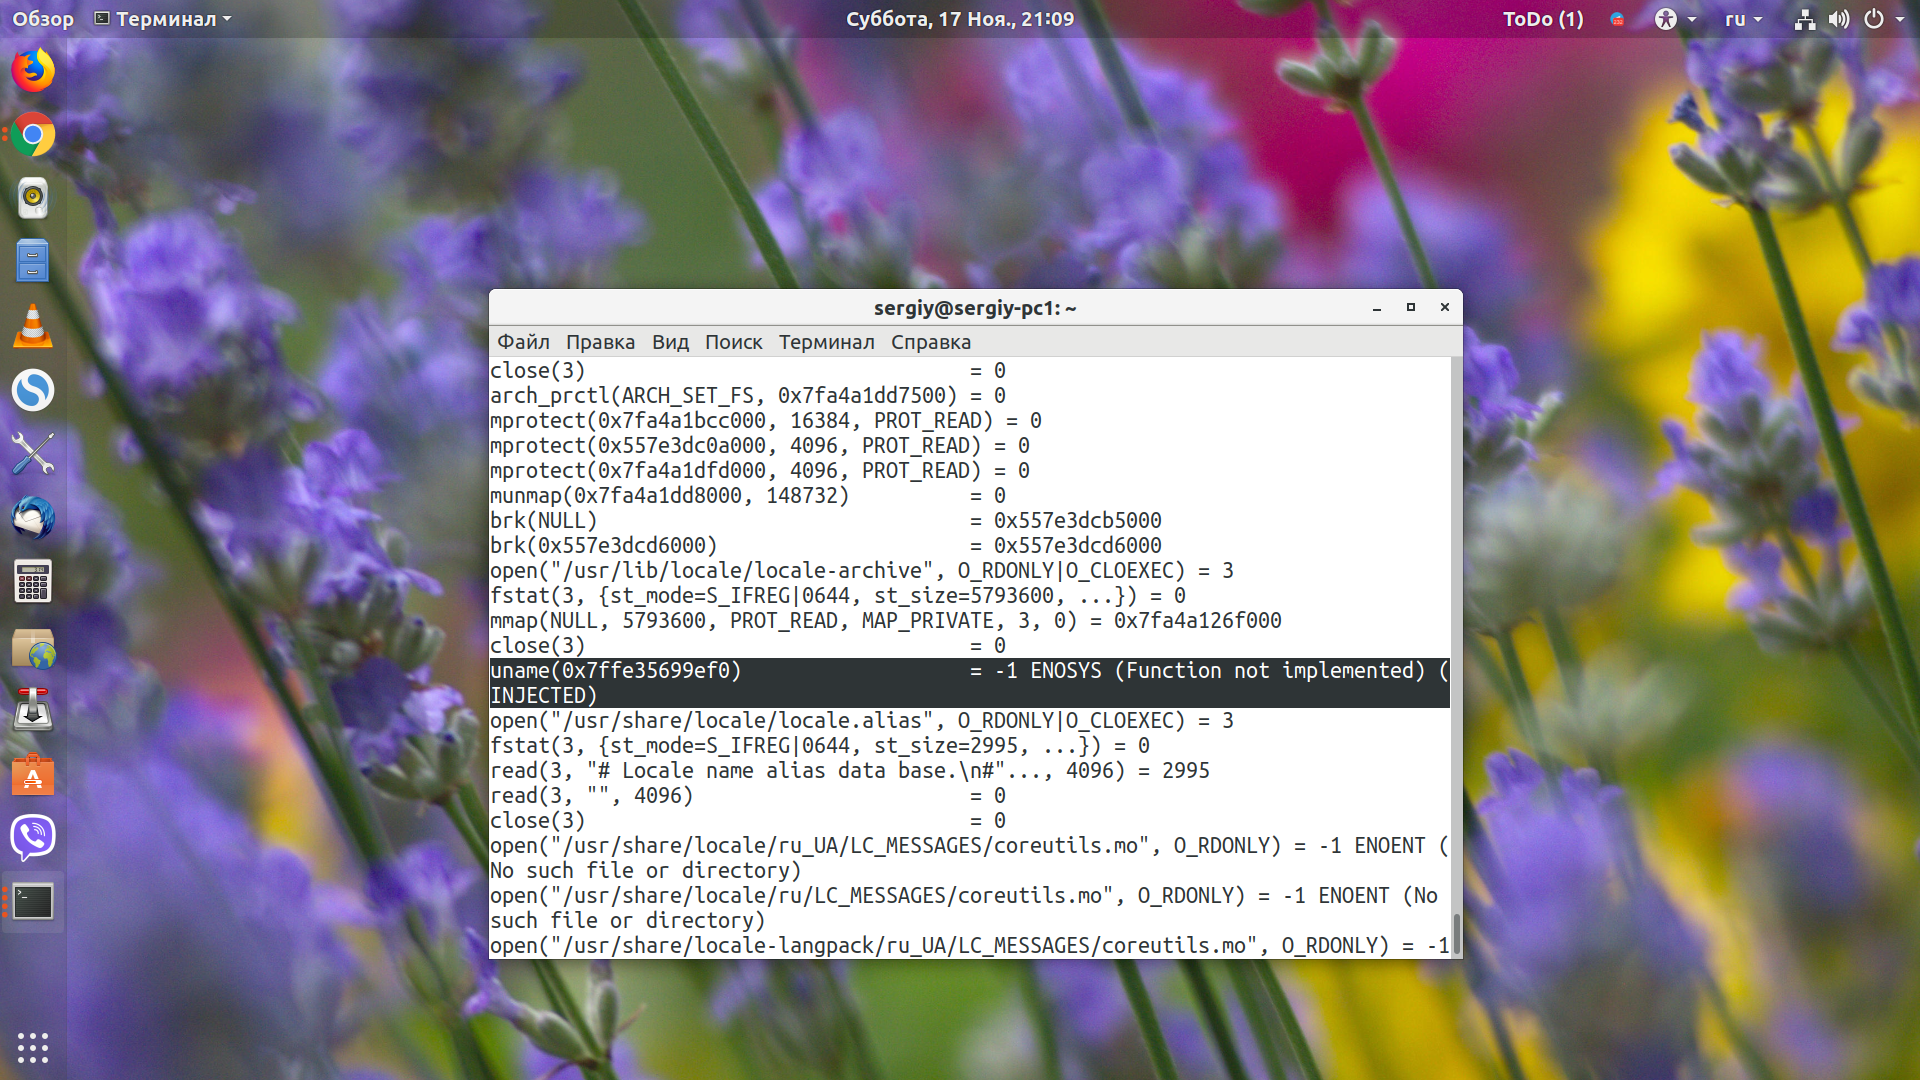1920x1080 pixels.
Task: Click the fstat st_size=2995 line
Action: coord(820,746)
